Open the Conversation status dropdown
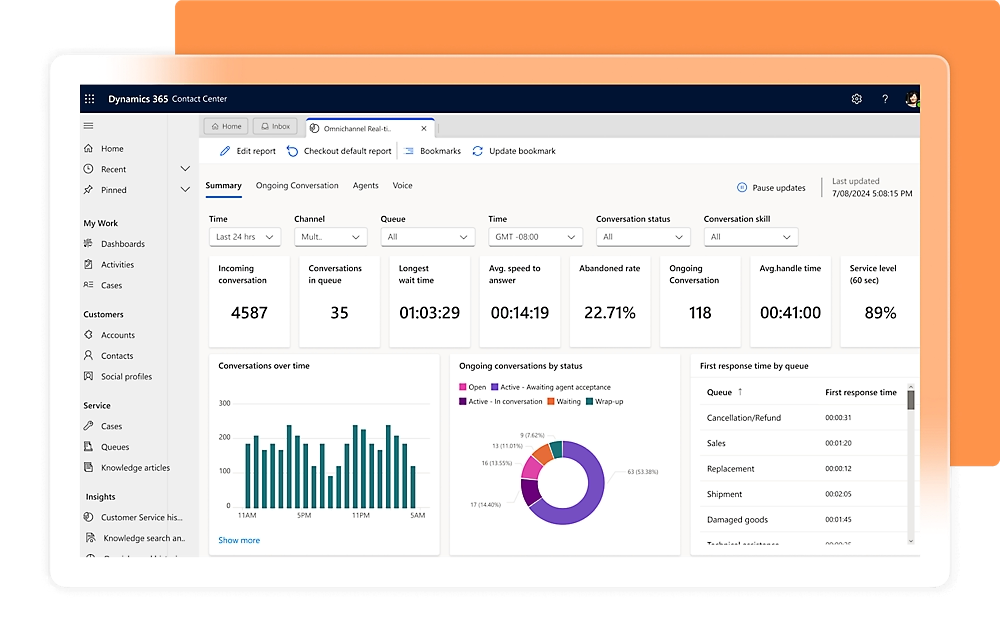 coord(643,237)
